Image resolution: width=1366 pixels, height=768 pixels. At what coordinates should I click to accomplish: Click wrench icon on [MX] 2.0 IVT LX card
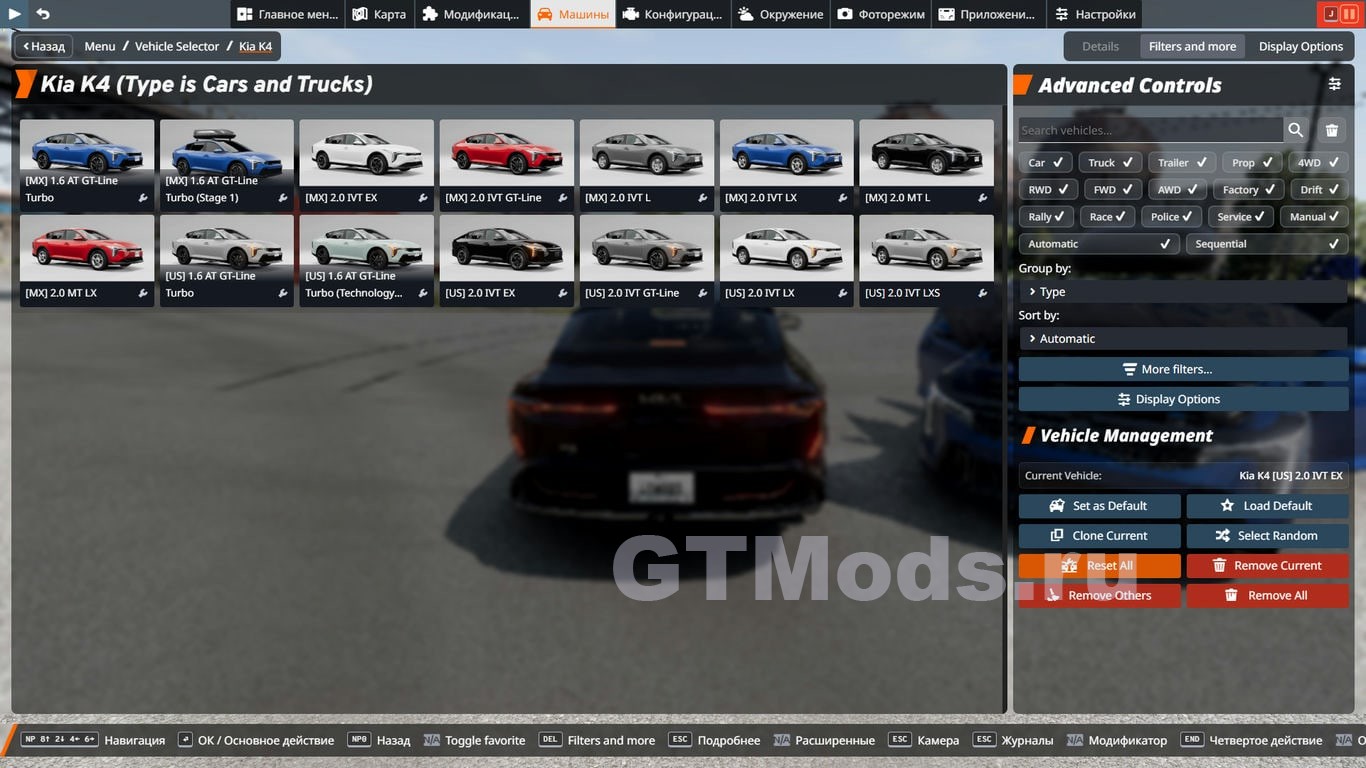[843, 198]
